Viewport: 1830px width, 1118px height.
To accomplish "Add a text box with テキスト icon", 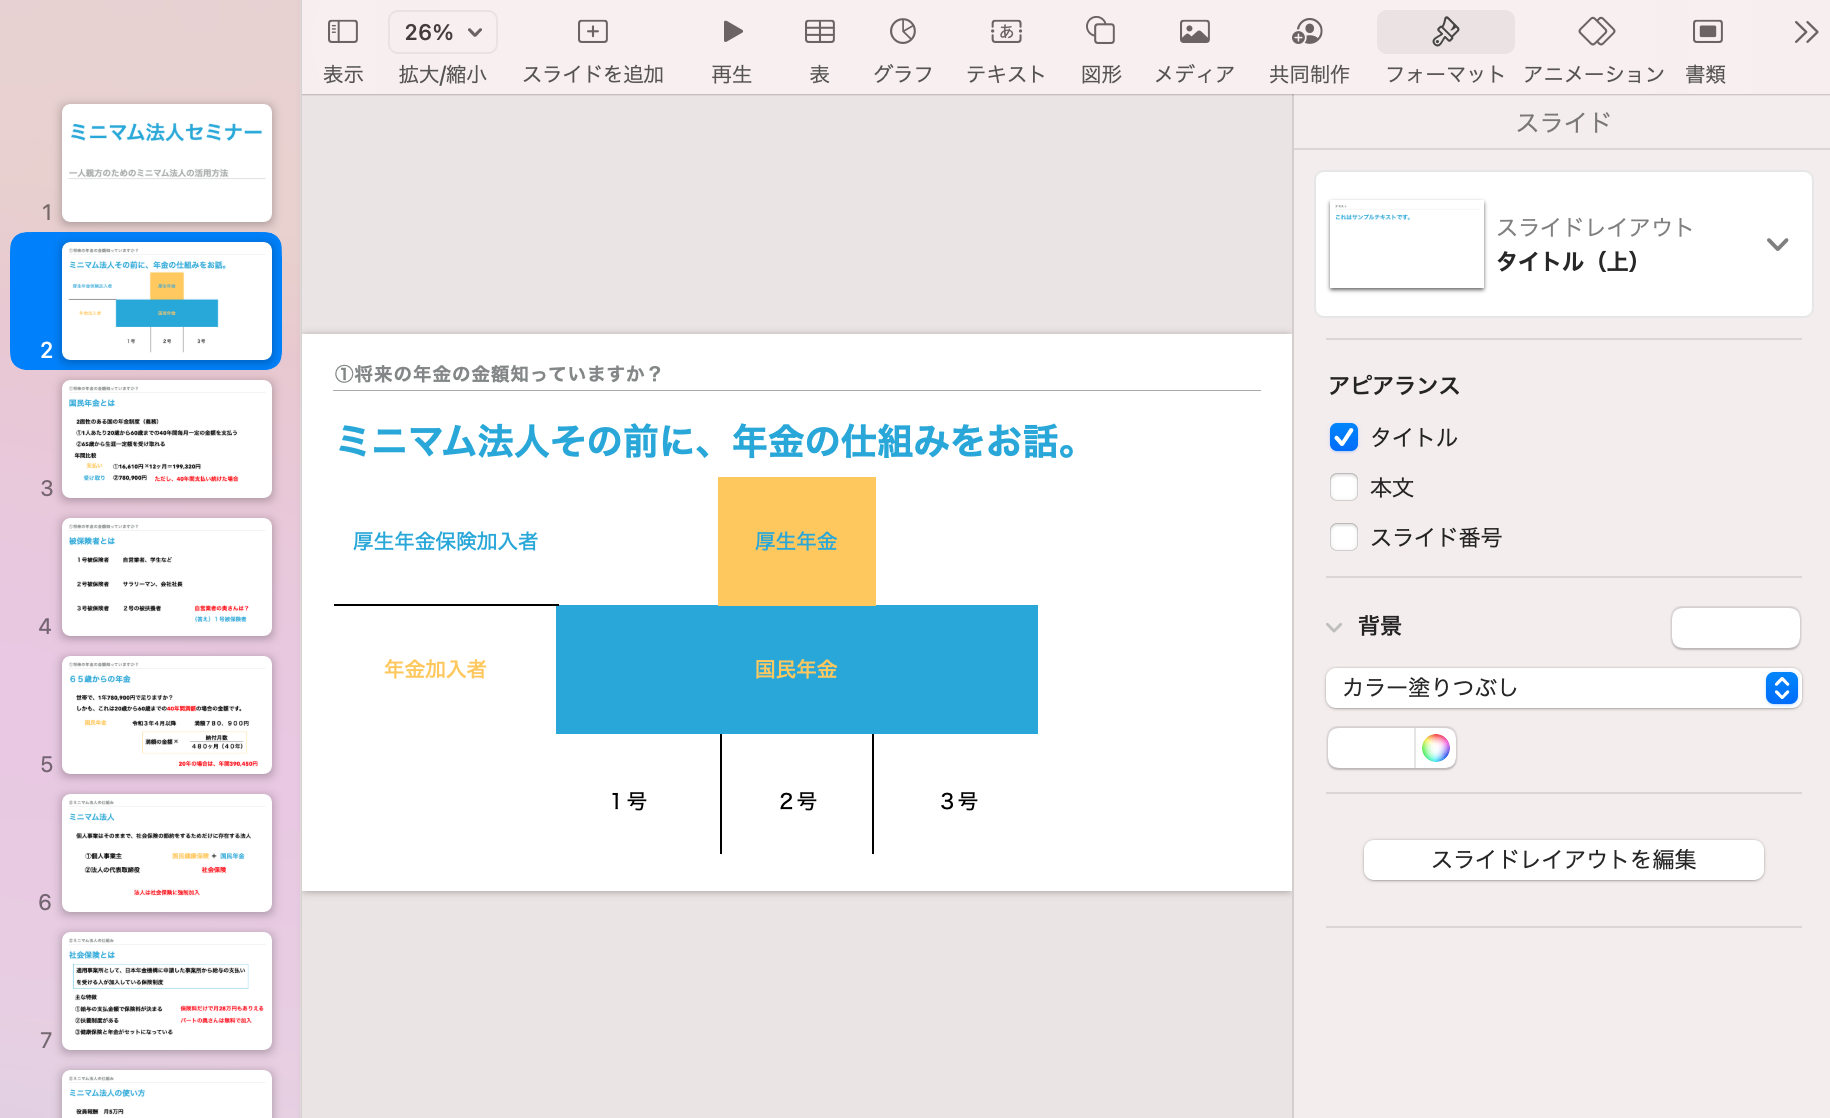I will [x=1006, y=32].
